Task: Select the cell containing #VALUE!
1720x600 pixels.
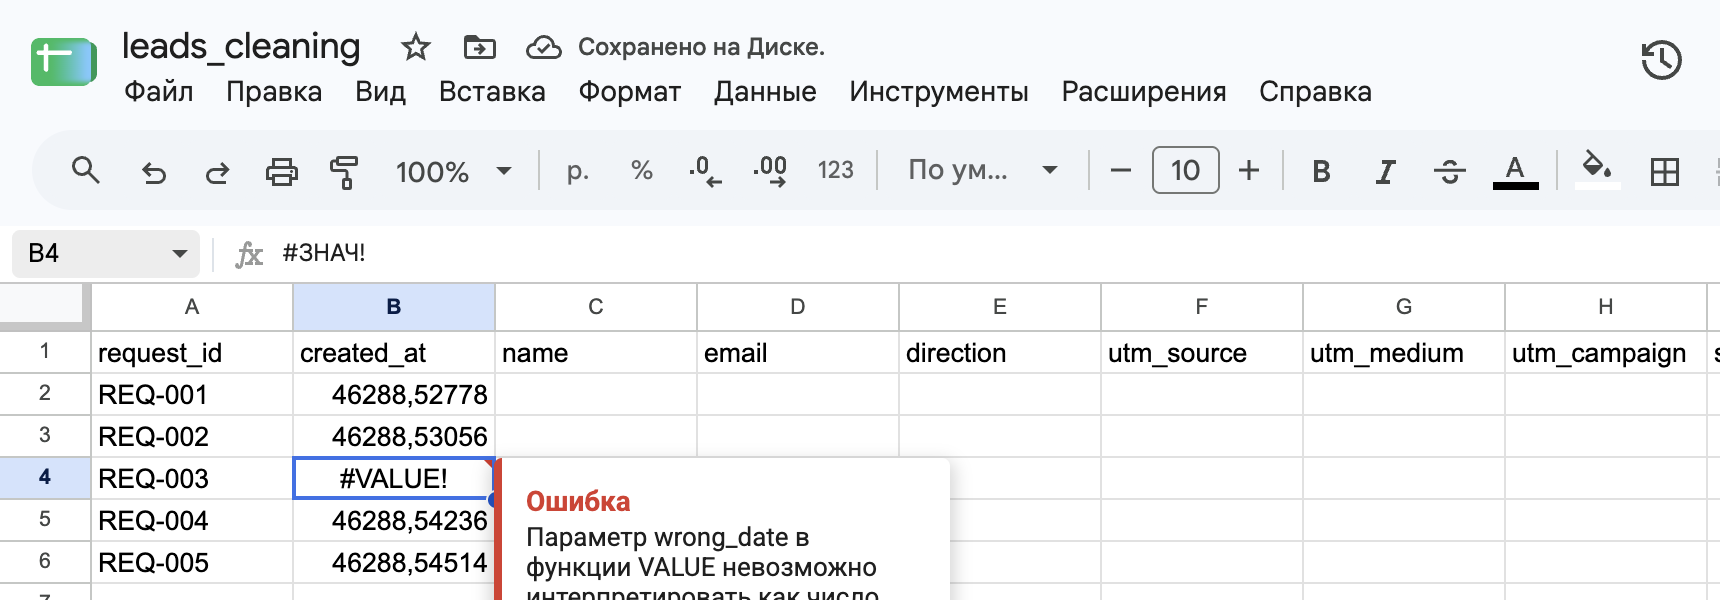Action: tap(394, 478)
